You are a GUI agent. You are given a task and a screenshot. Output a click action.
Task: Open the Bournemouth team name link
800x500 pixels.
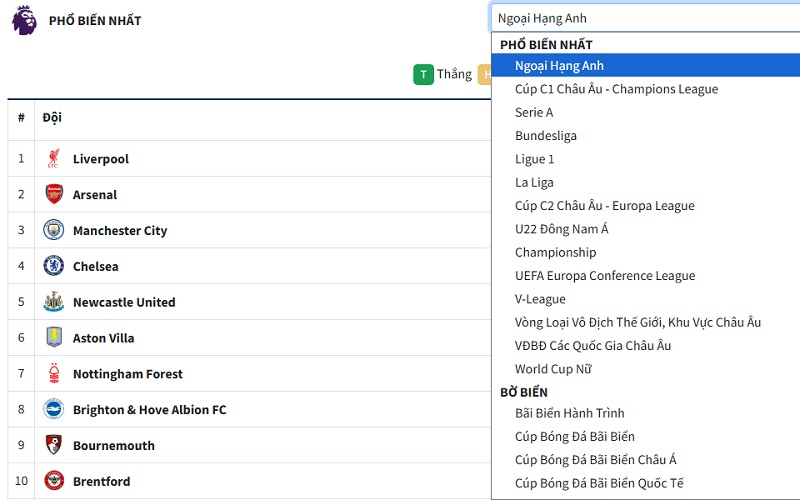114,445
